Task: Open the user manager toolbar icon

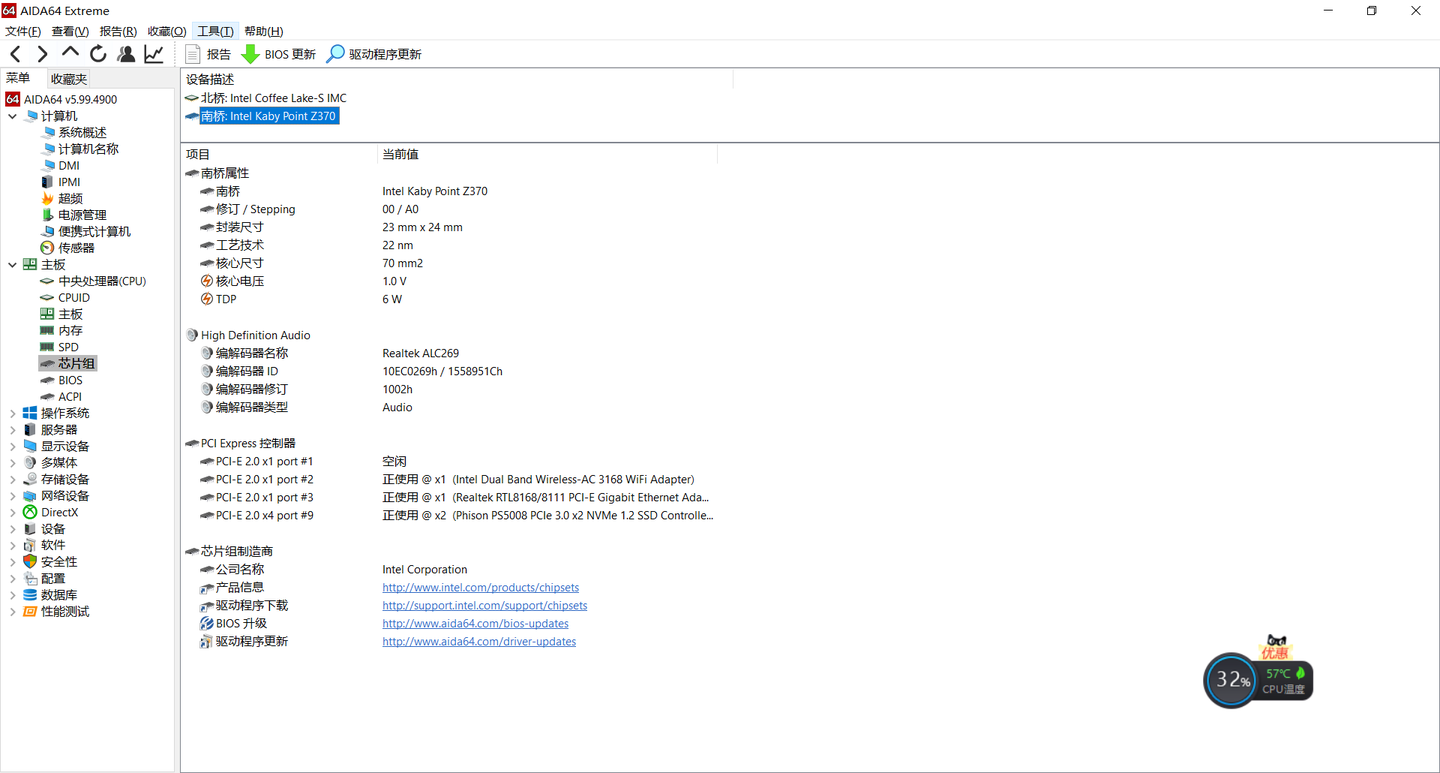Action: pyautogui.click(x=126, y=53)
